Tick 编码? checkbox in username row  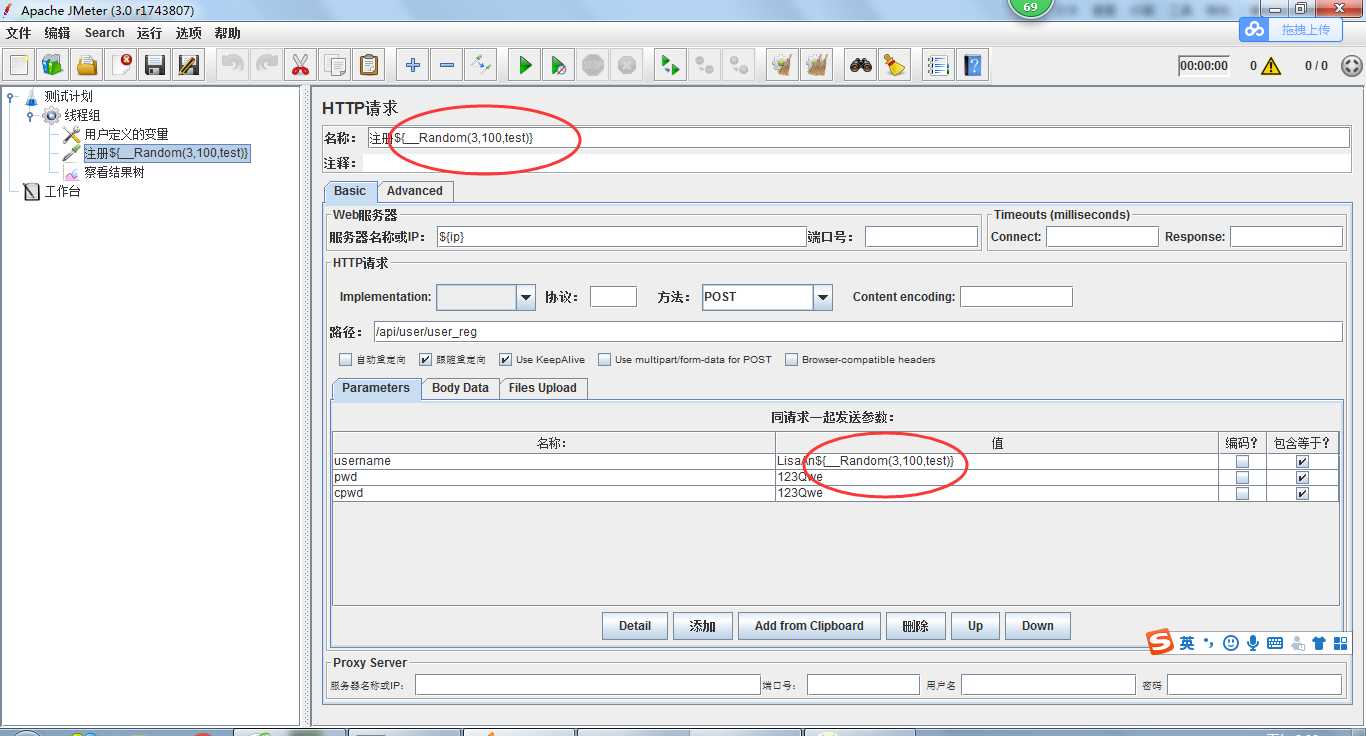tap(1242, 462)
